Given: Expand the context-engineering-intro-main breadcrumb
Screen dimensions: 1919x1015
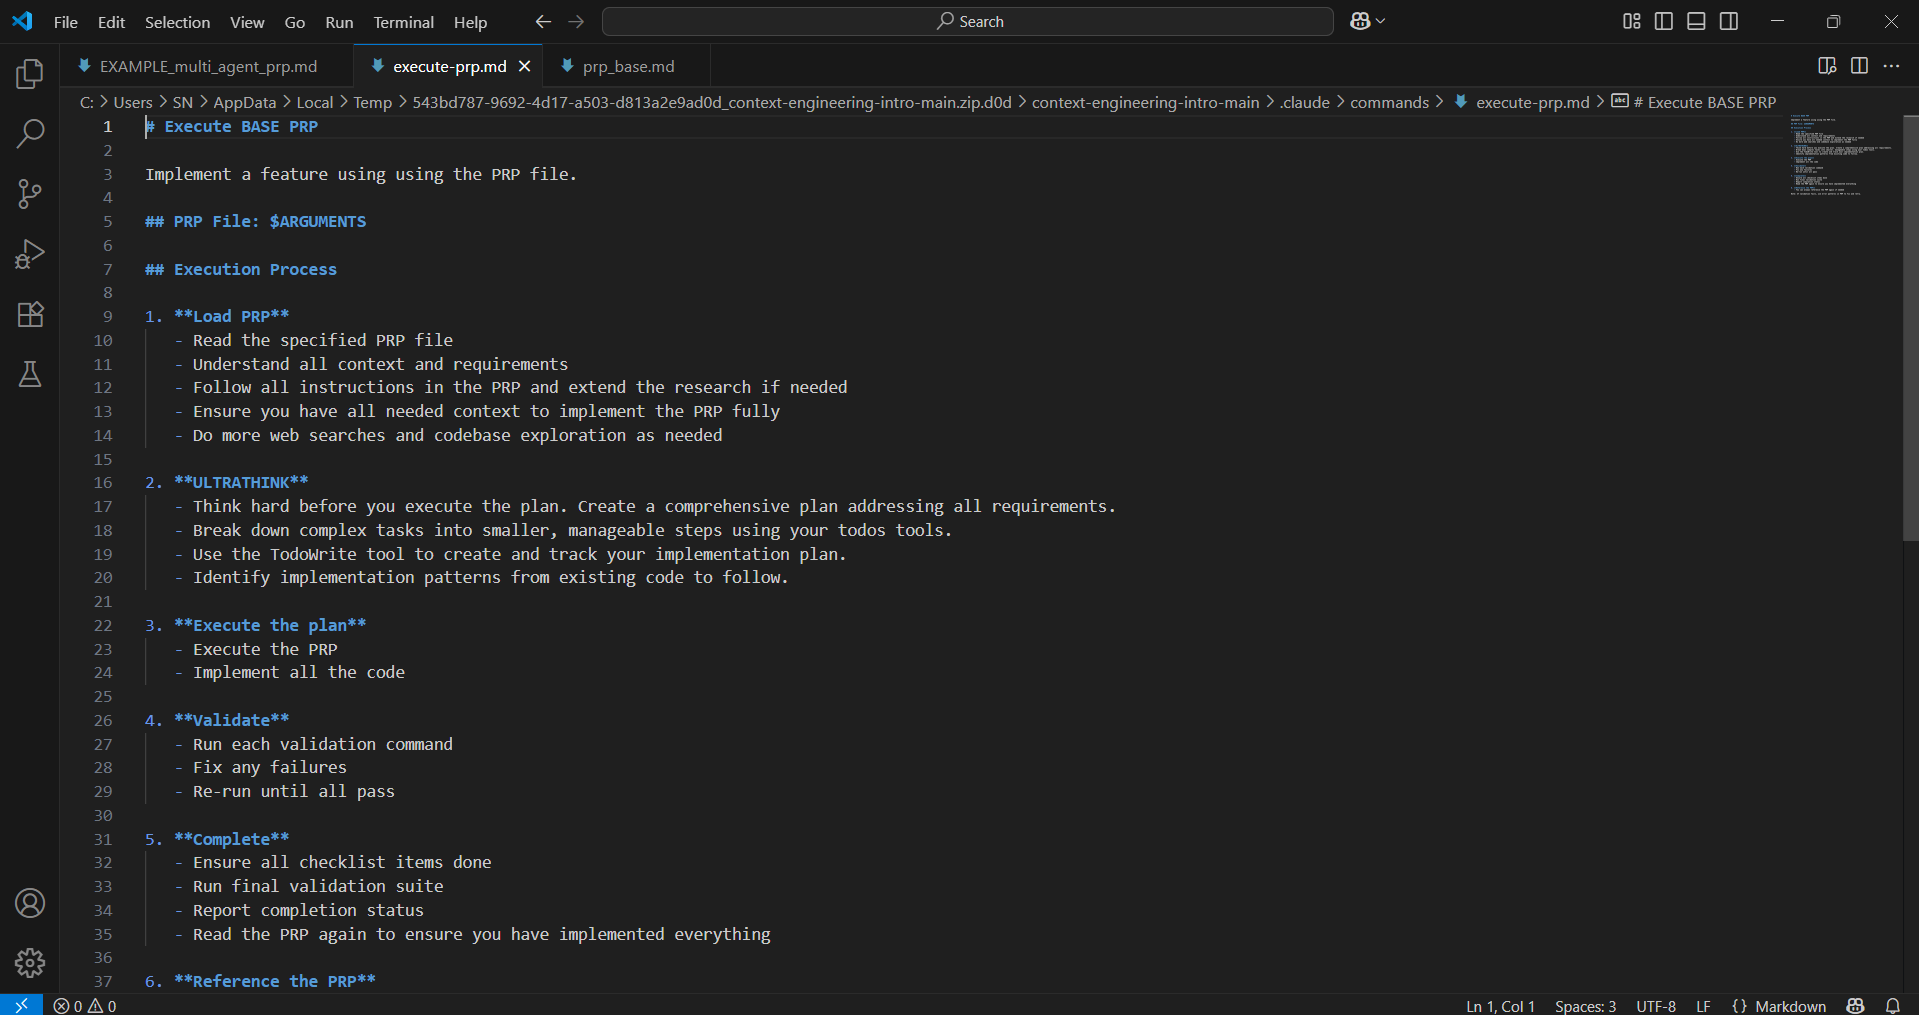Looking at the screenshot, I should coord(1145,102).
